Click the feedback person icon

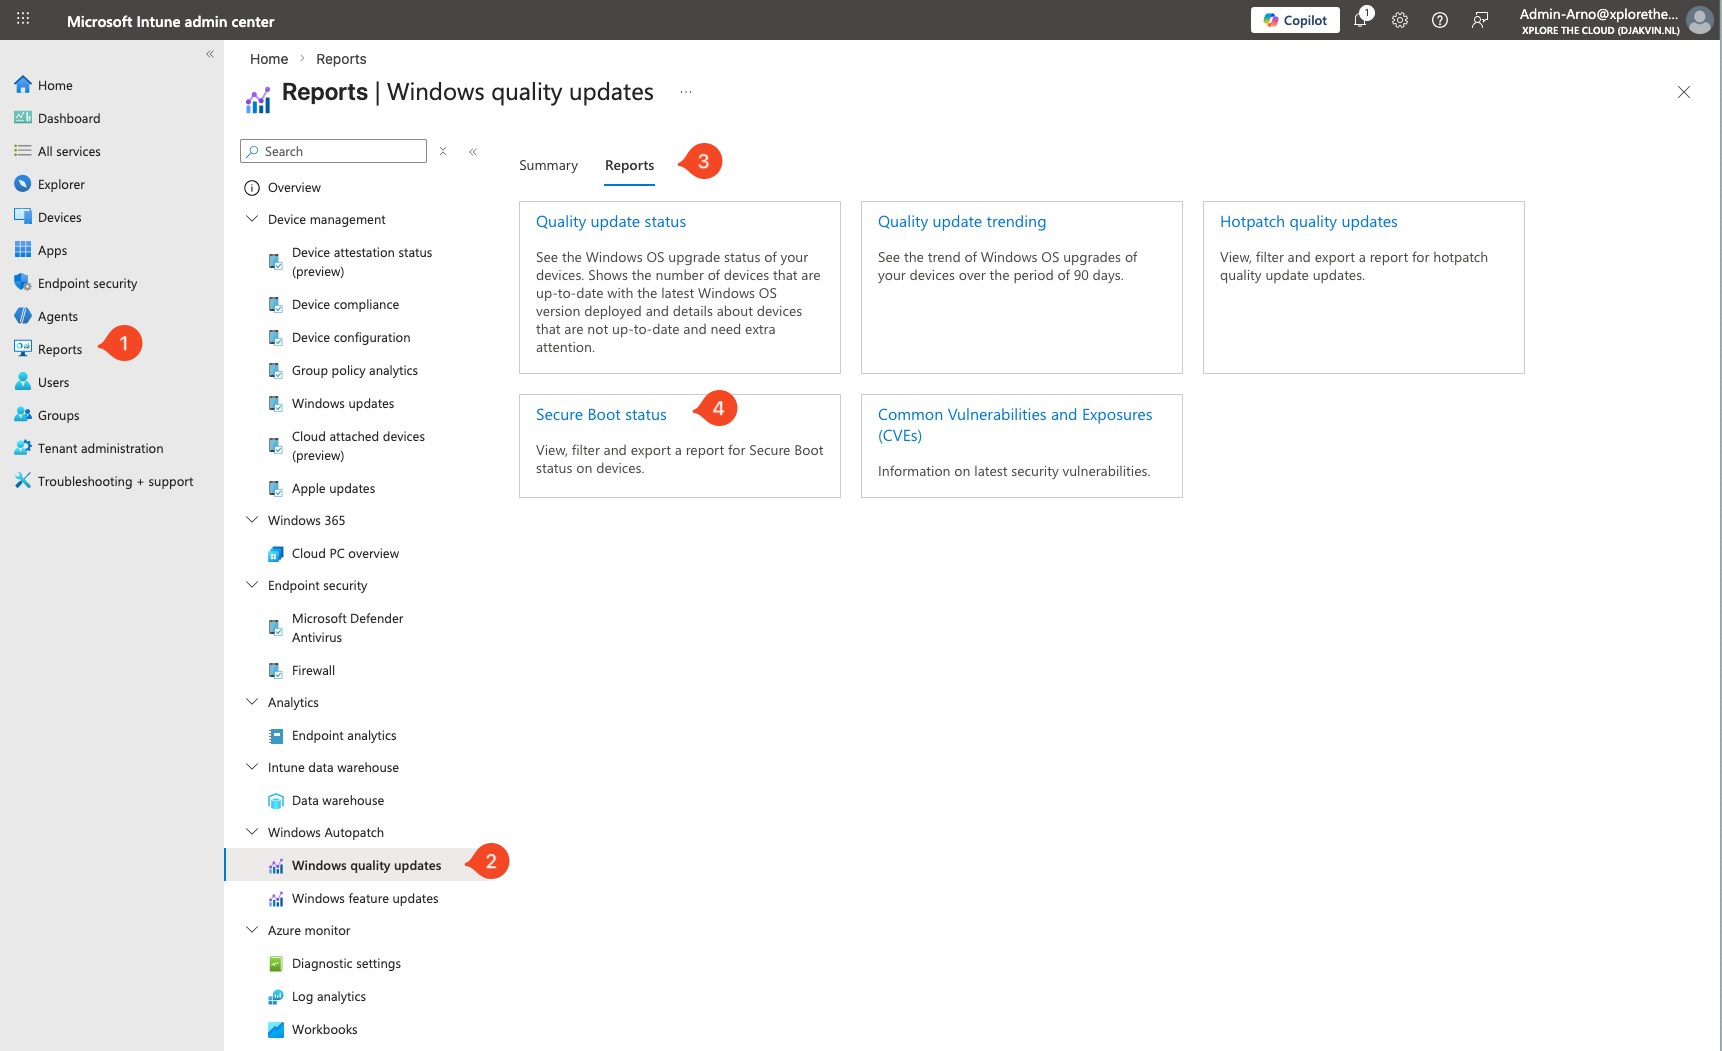click(1480, 20)
